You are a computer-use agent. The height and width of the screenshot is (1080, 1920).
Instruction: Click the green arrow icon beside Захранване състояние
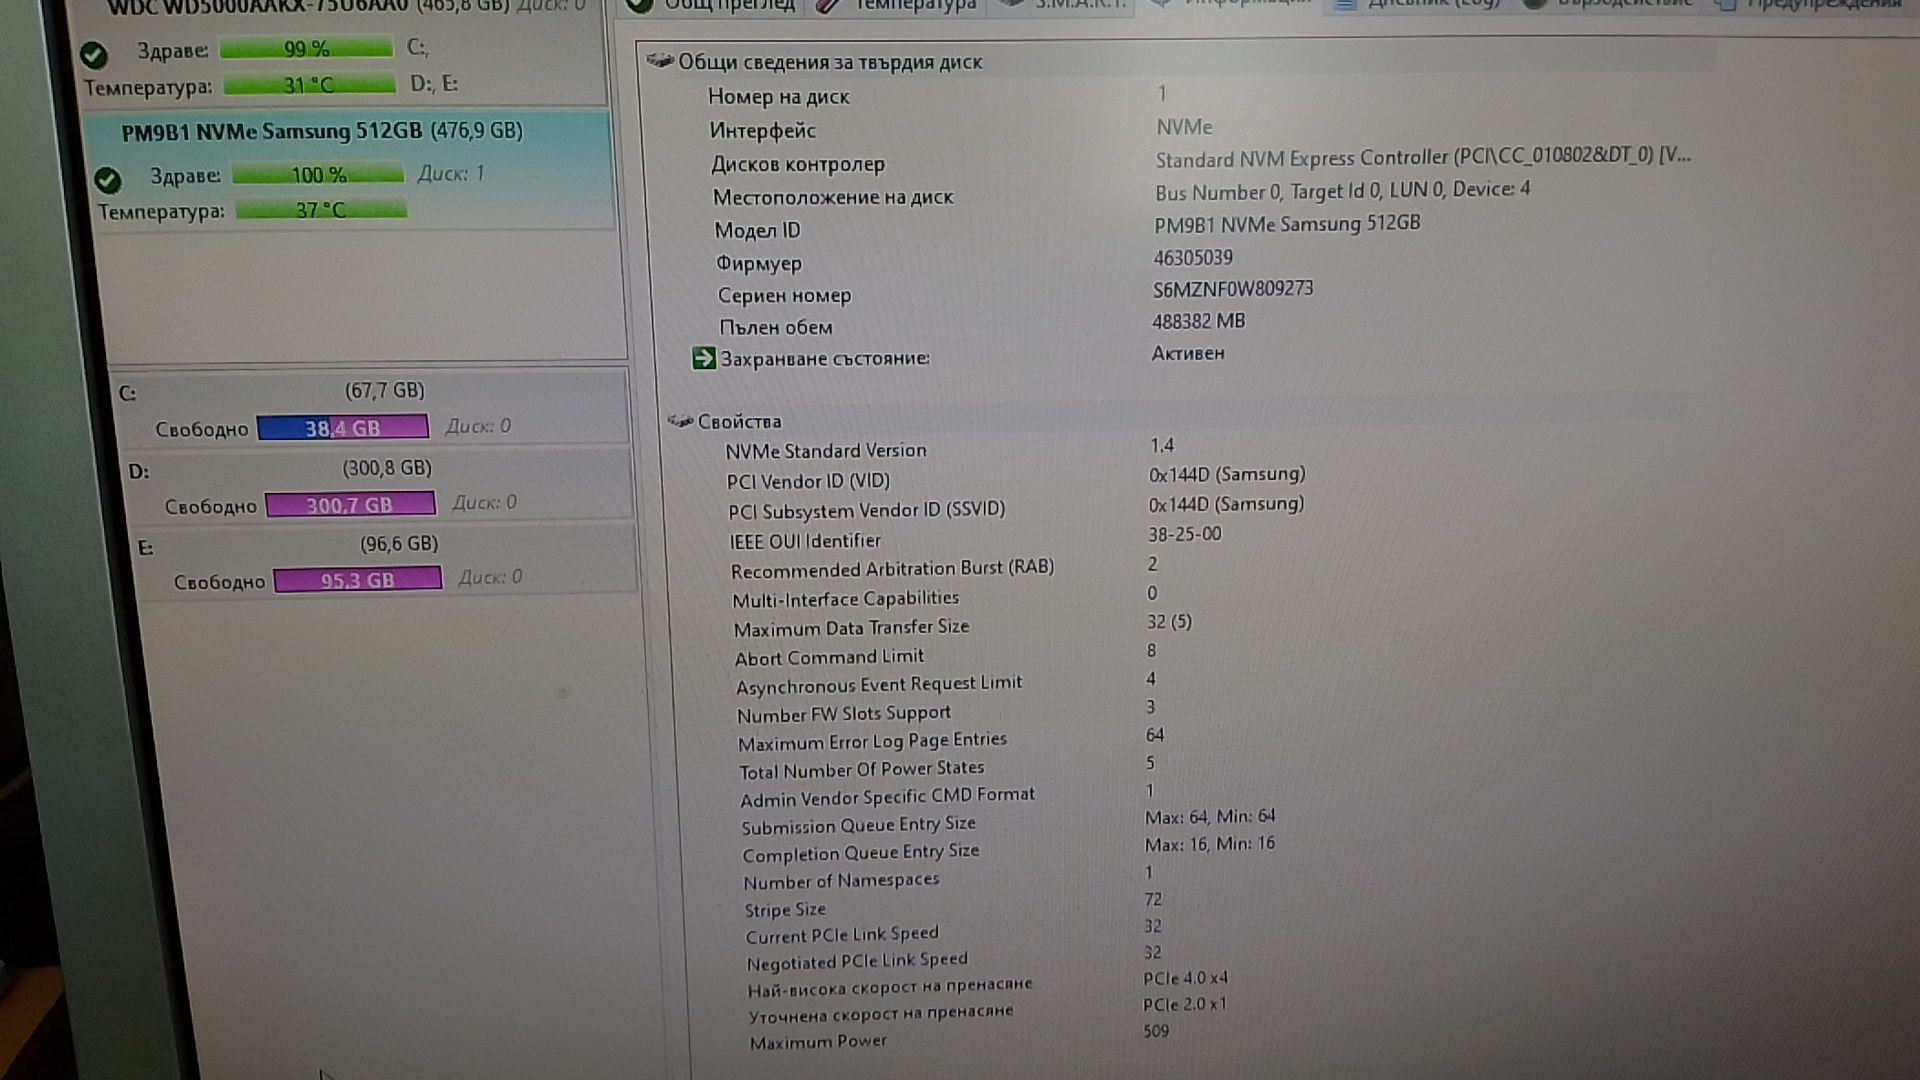click(x=704, y=358)
